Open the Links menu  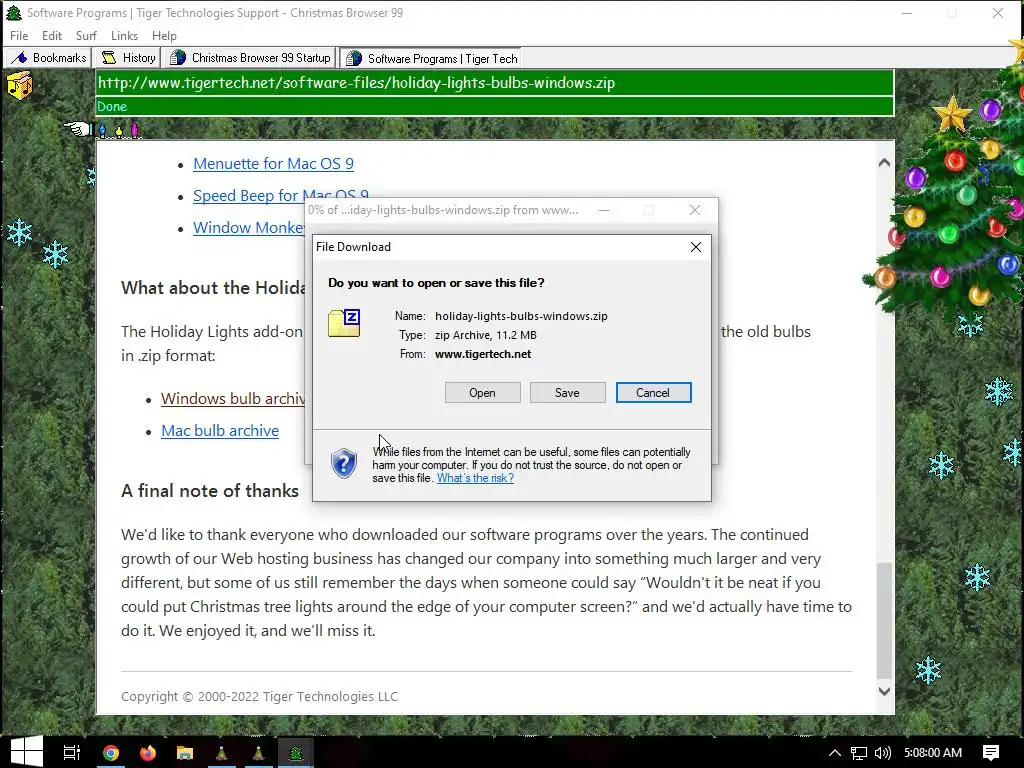[x=124, y=35]
